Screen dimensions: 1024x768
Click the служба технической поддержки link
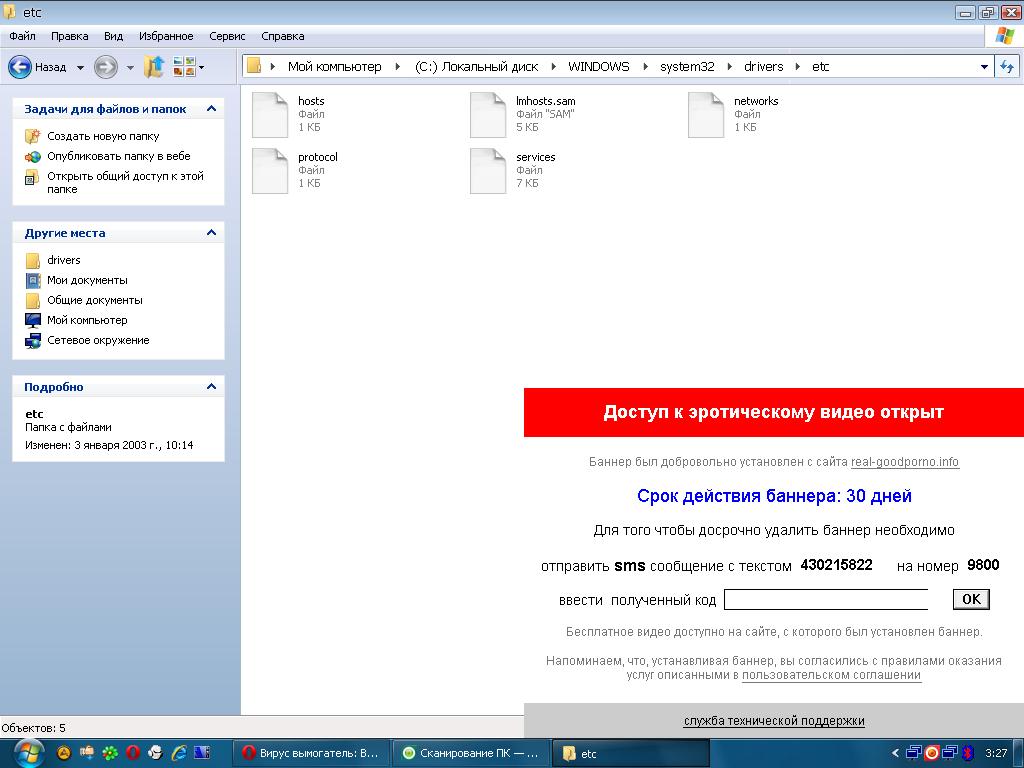coord(774,721)
